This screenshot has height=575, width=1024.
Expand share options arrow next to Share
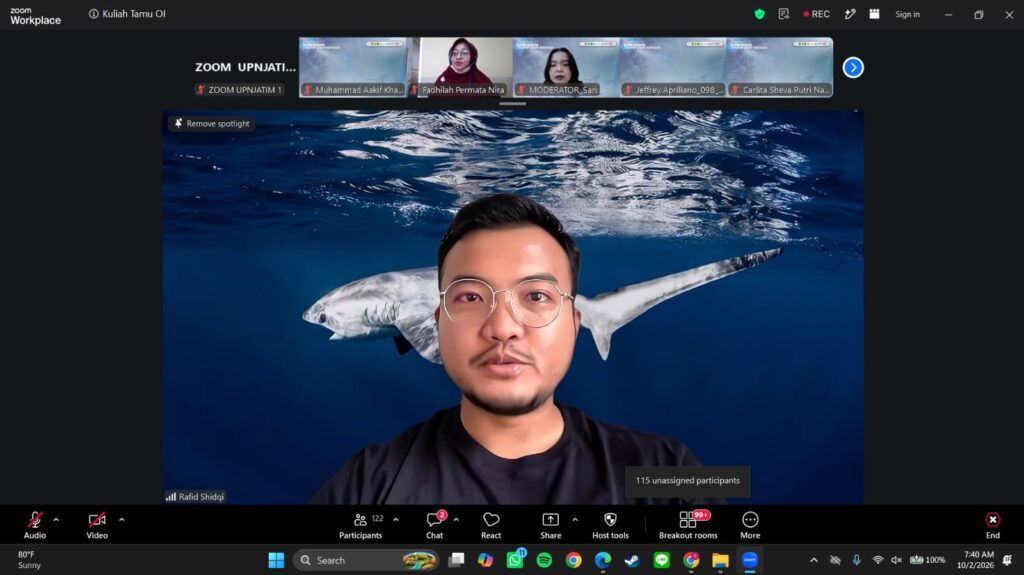pyautogui.click(x=575, y=519)
